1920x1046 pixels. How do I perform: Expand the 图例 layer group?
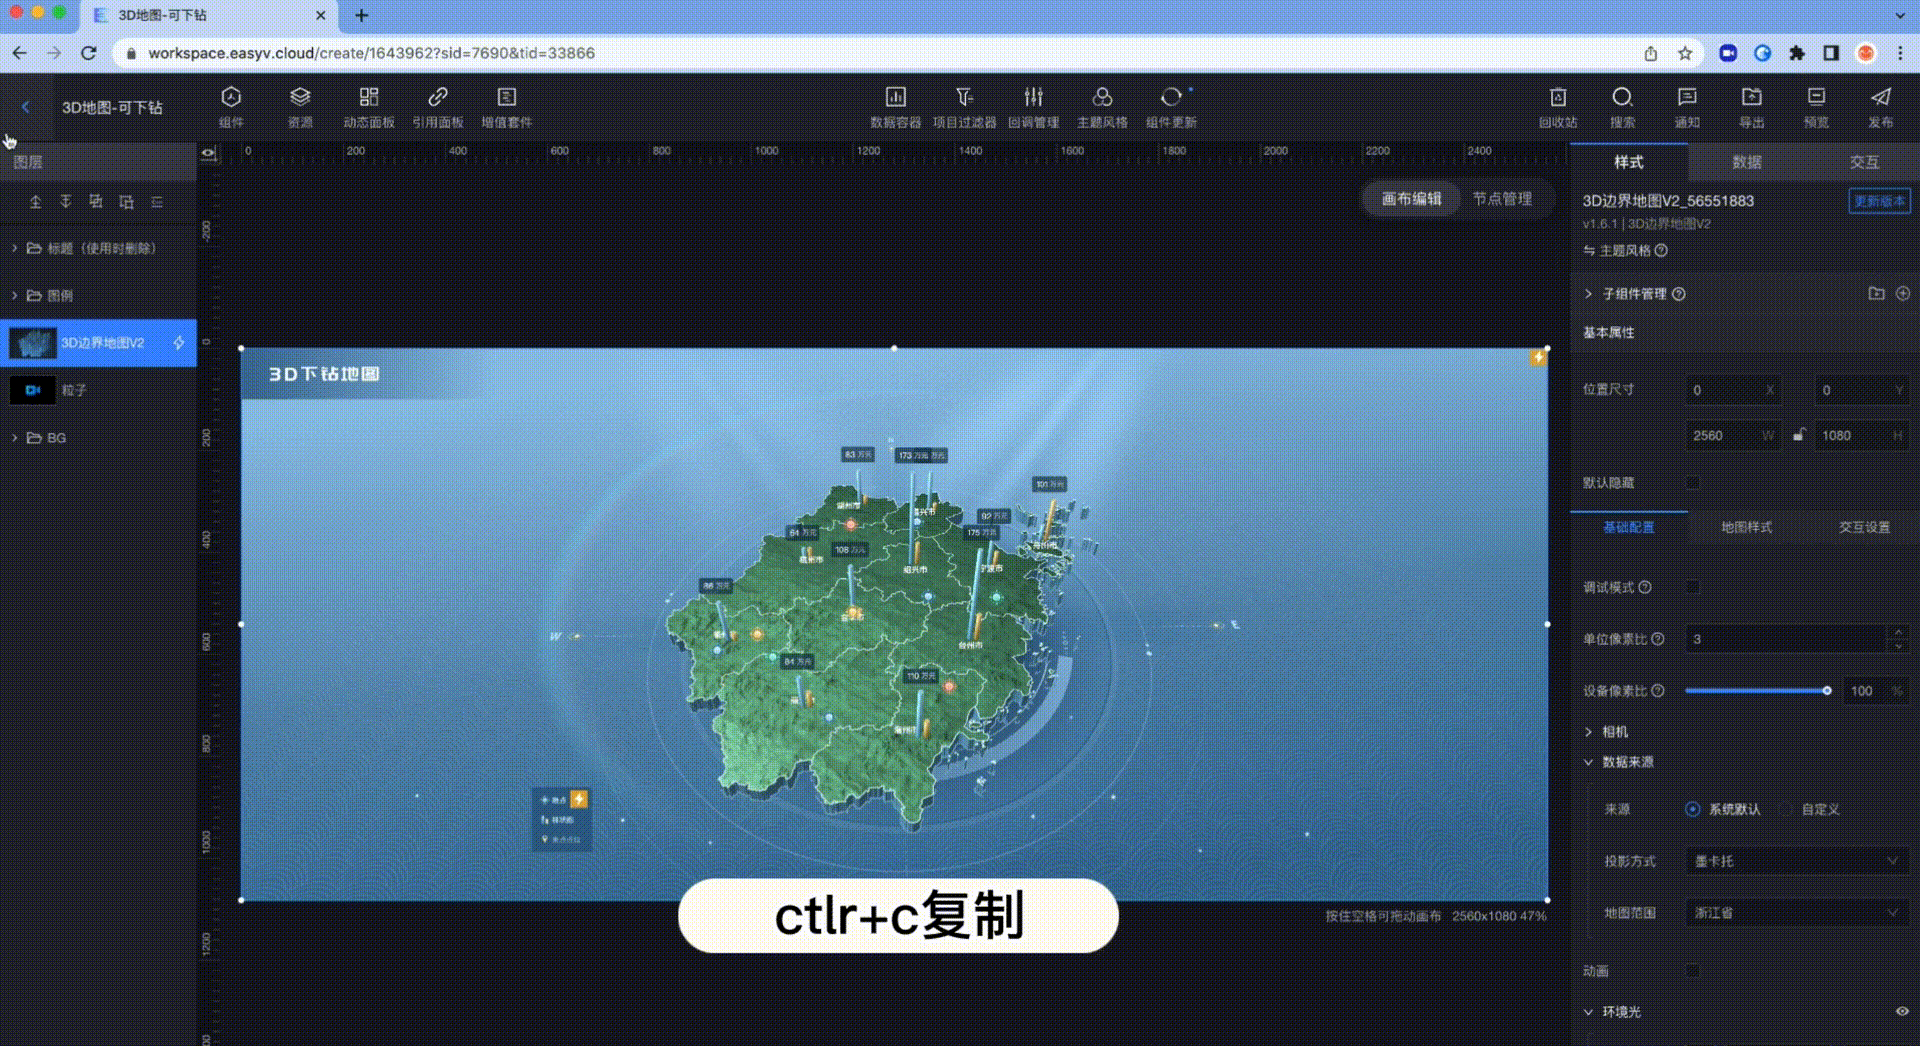tap(14, 295)
